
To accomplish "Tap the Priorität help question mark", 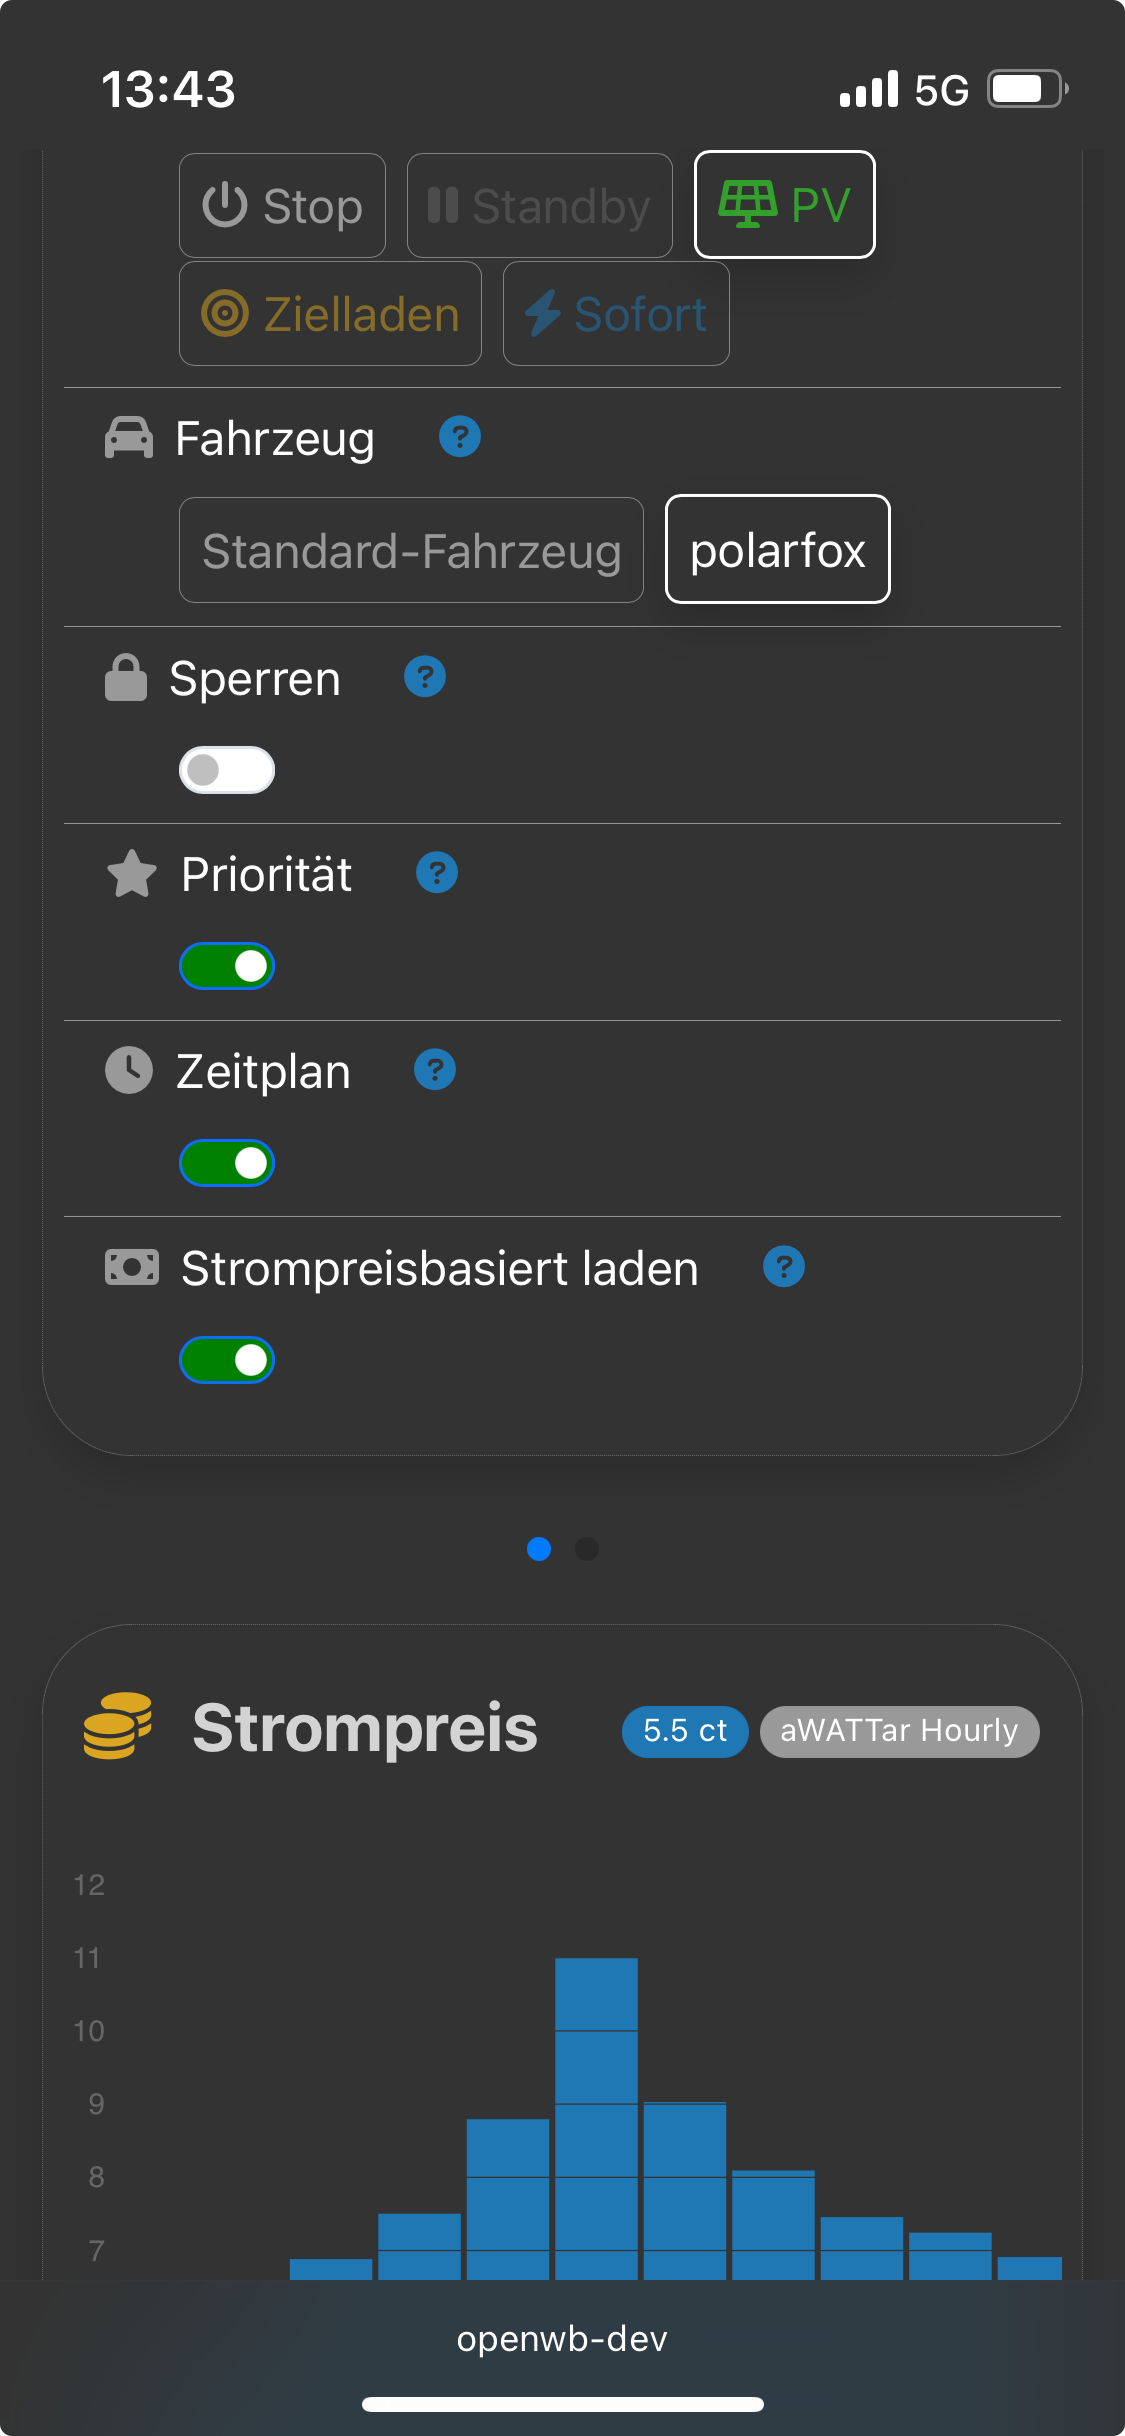I will tap(437, 873).
